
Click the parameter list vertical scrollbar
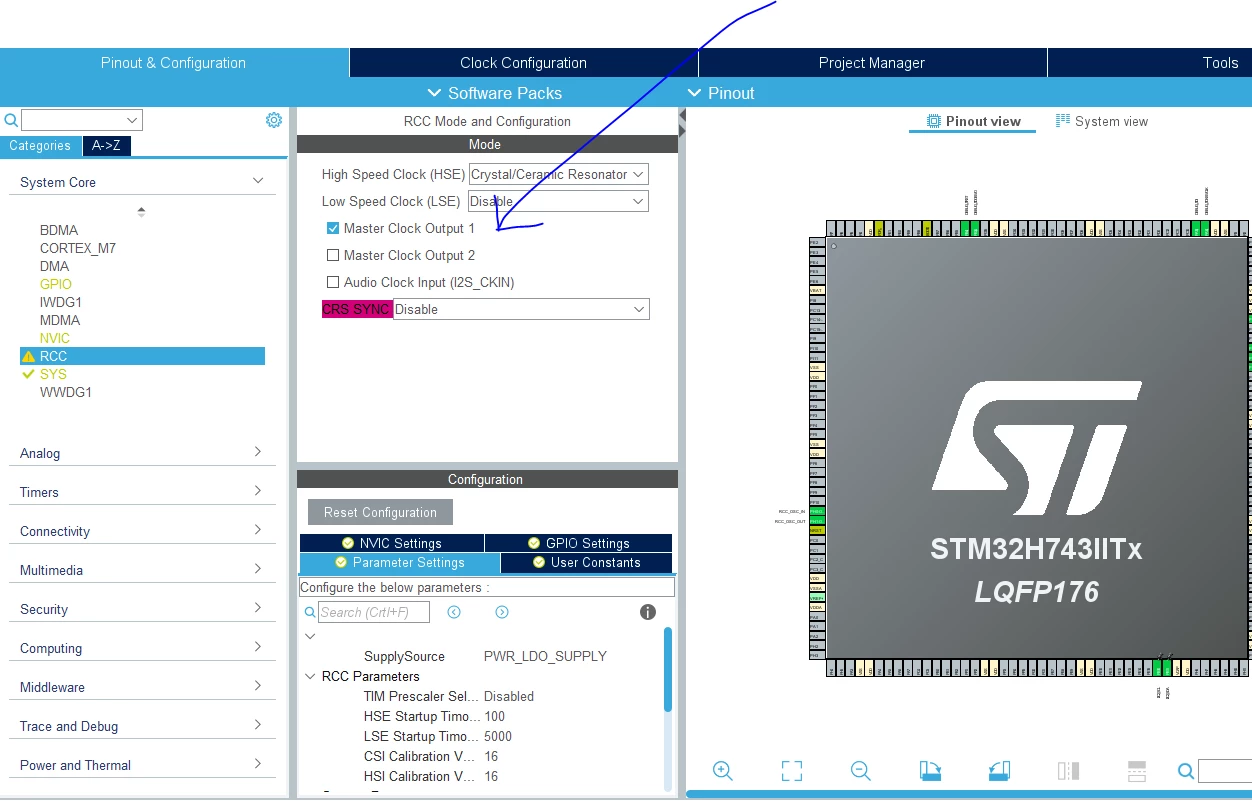668,669
